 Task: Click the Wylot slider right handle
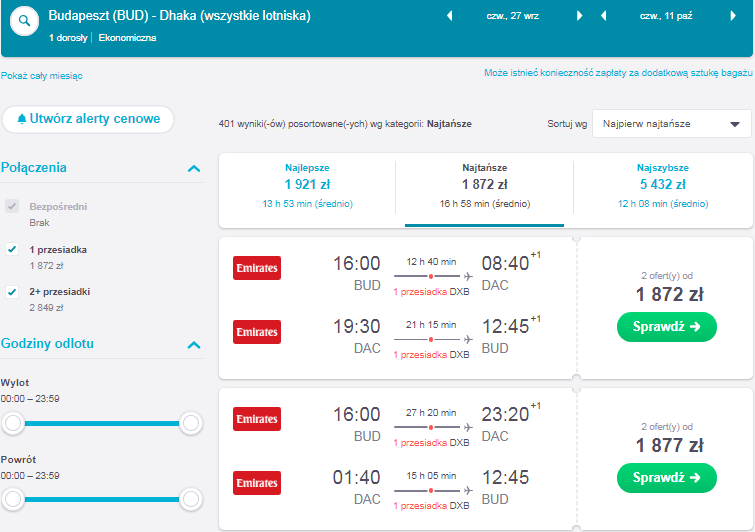(191, 423)
